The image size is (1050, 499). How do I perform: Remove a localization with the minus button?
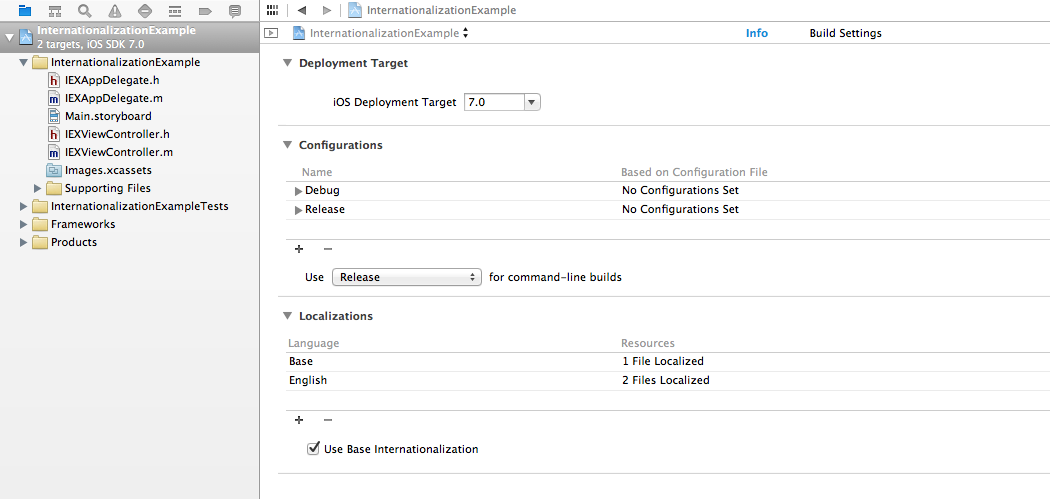(x=327, y=420)
